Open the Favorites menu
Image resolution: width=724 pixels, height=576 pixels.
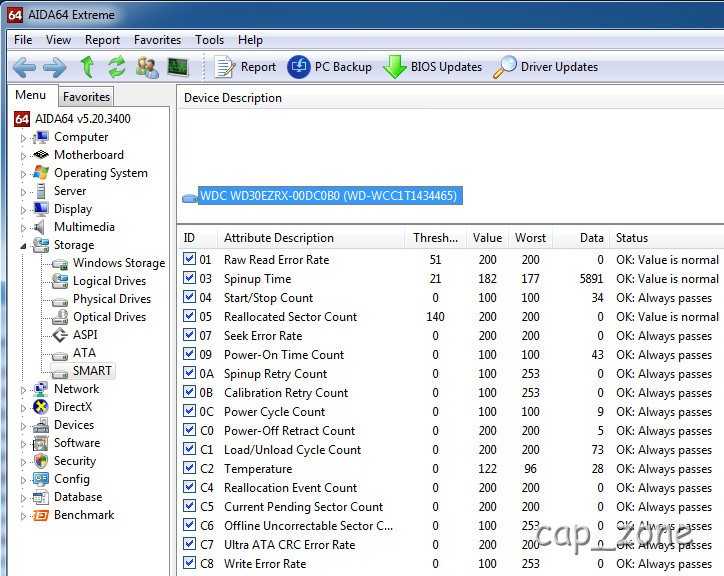157,40
